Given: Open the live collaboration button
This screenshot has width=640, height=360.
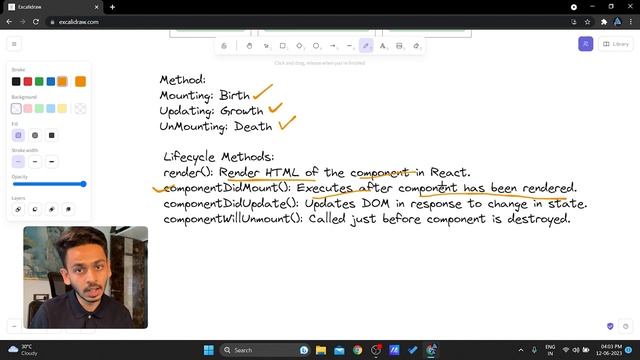Looking at the screenshot, I should click(585, 44).
